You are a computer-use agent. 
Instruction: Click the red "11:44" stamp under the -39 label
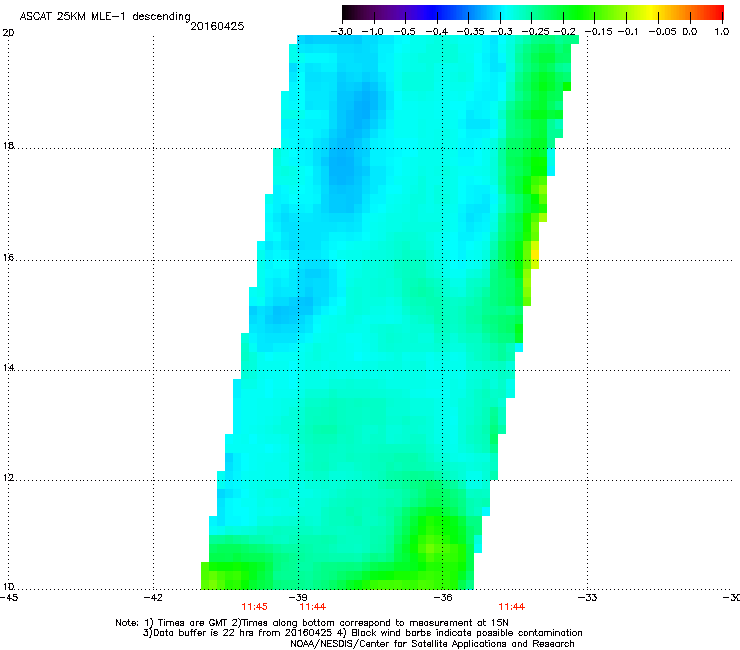click(313, 607)
